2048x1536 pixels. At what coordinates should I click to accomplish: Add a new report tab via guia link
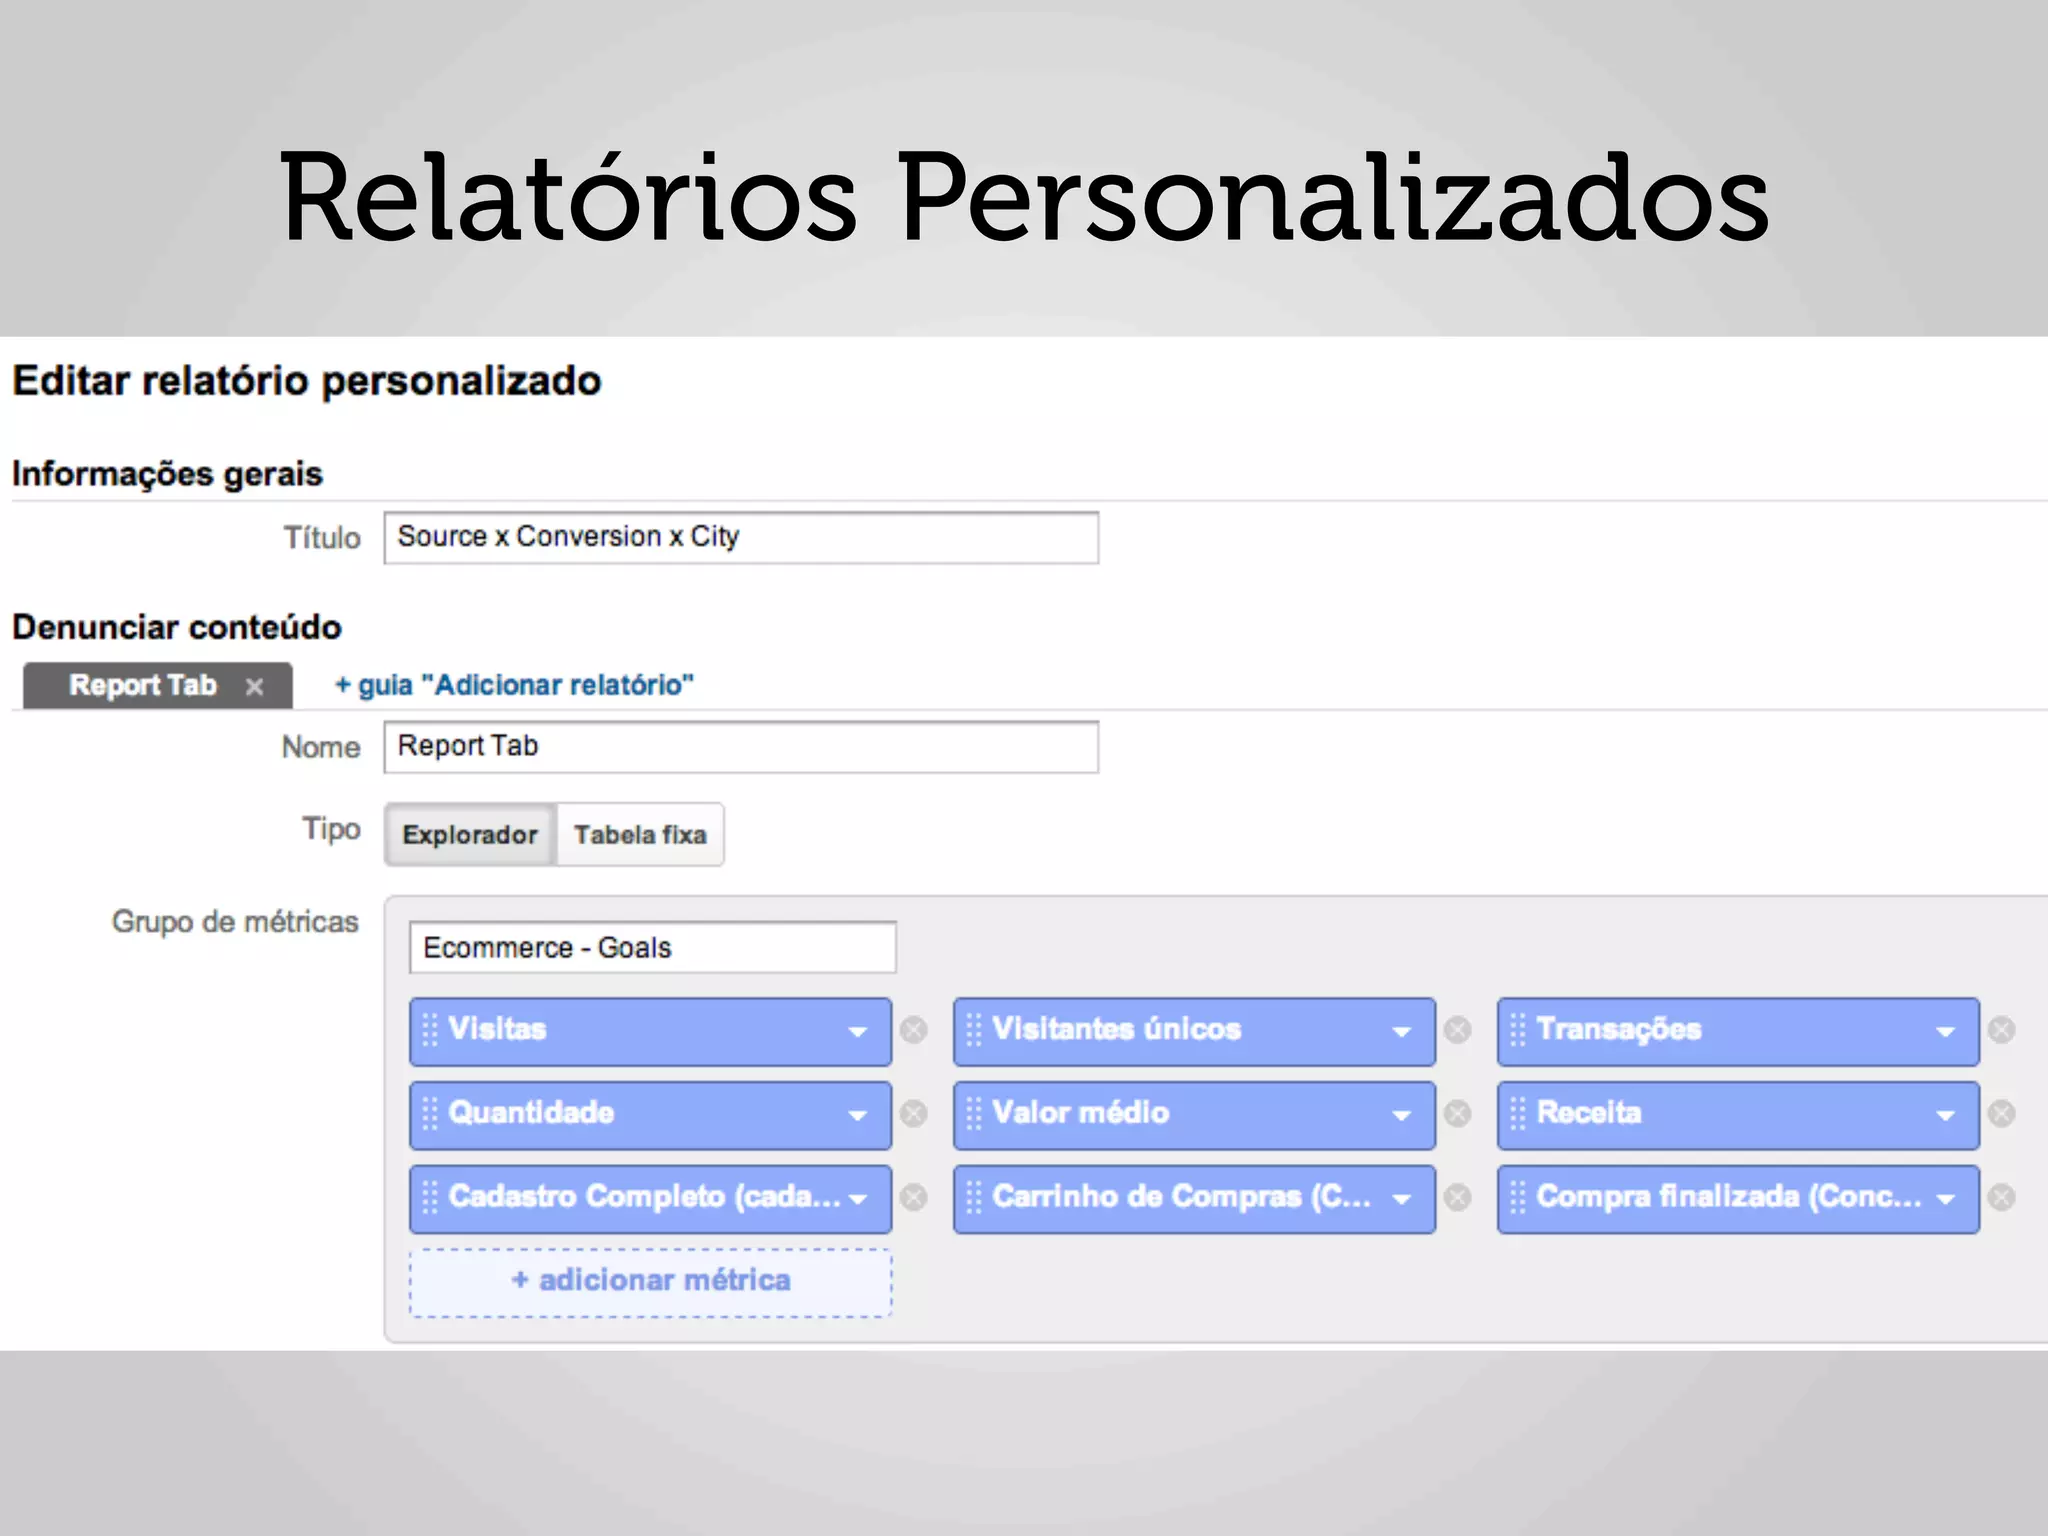tap(514, 685)
